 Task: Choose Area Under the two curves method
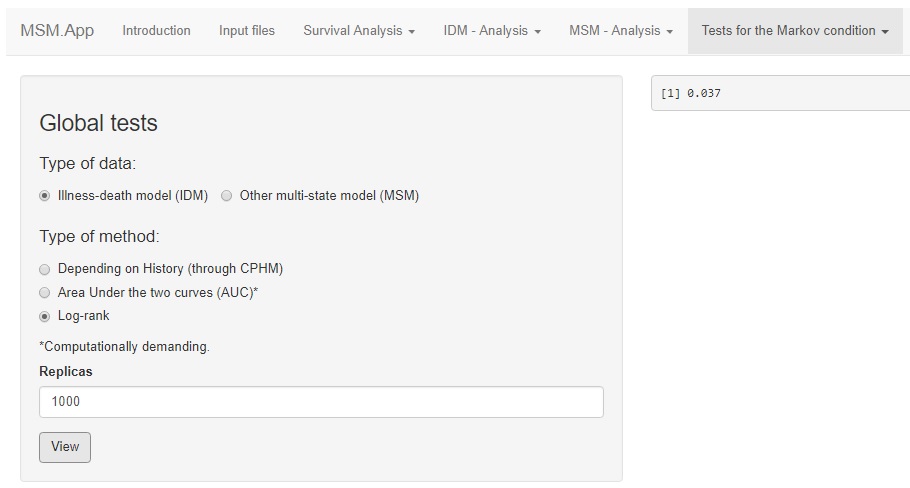(x=44, y=293)
